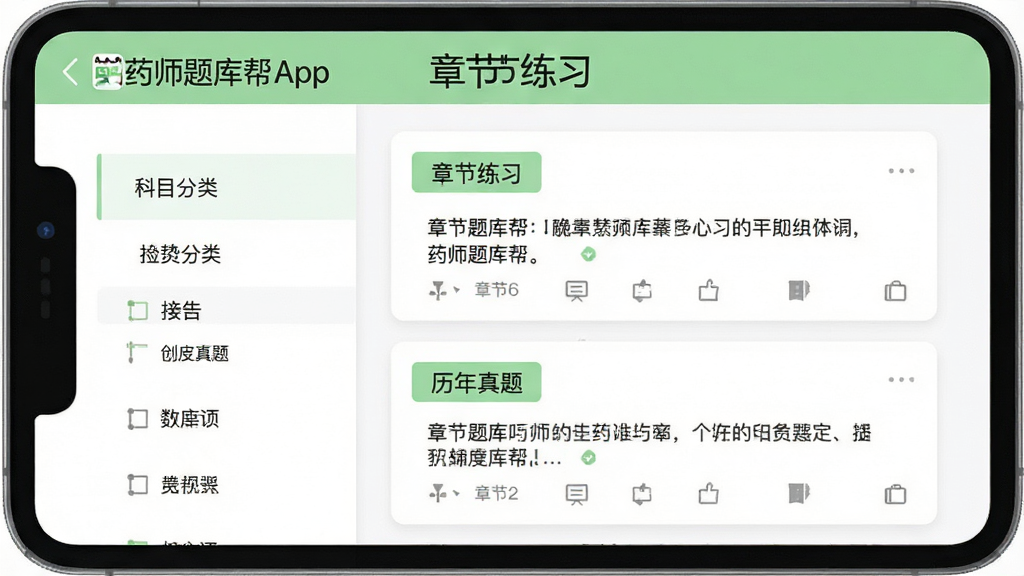Image resolution: width=1024 pixels, height=576 pixels.
Task: Tap the share icon in the 章节2 row
Action: (x=642, y=494)
